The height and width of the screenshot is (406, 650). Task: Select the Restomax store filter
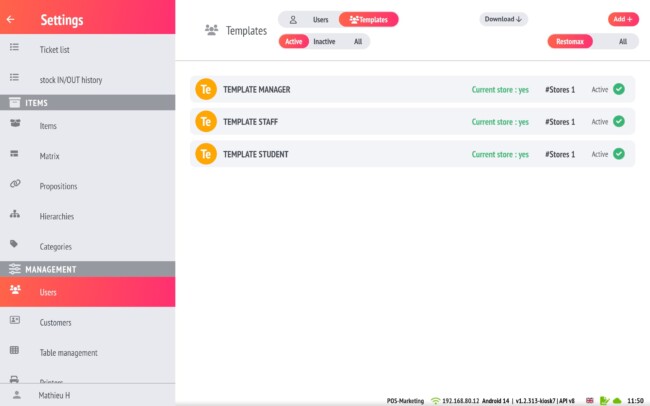coord(570,41)
